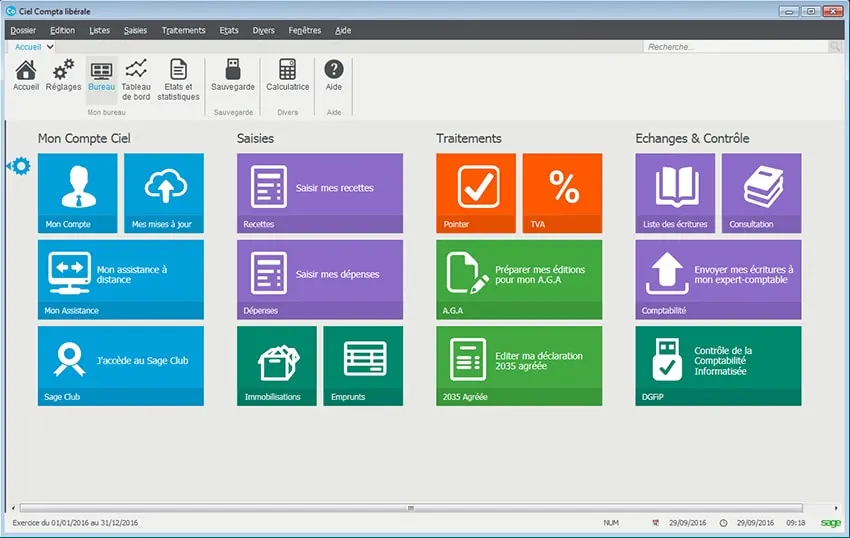This screenshot has height=538, width=850.
Task: Open the Dossier menu
Action: (x=23, y=30)
